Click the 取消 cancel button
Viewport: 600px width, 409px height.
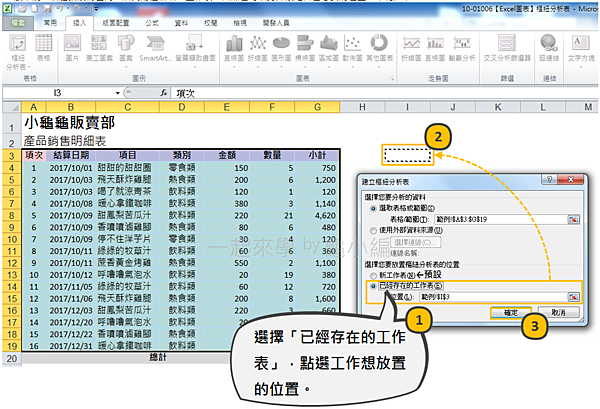tap(558, 313)
